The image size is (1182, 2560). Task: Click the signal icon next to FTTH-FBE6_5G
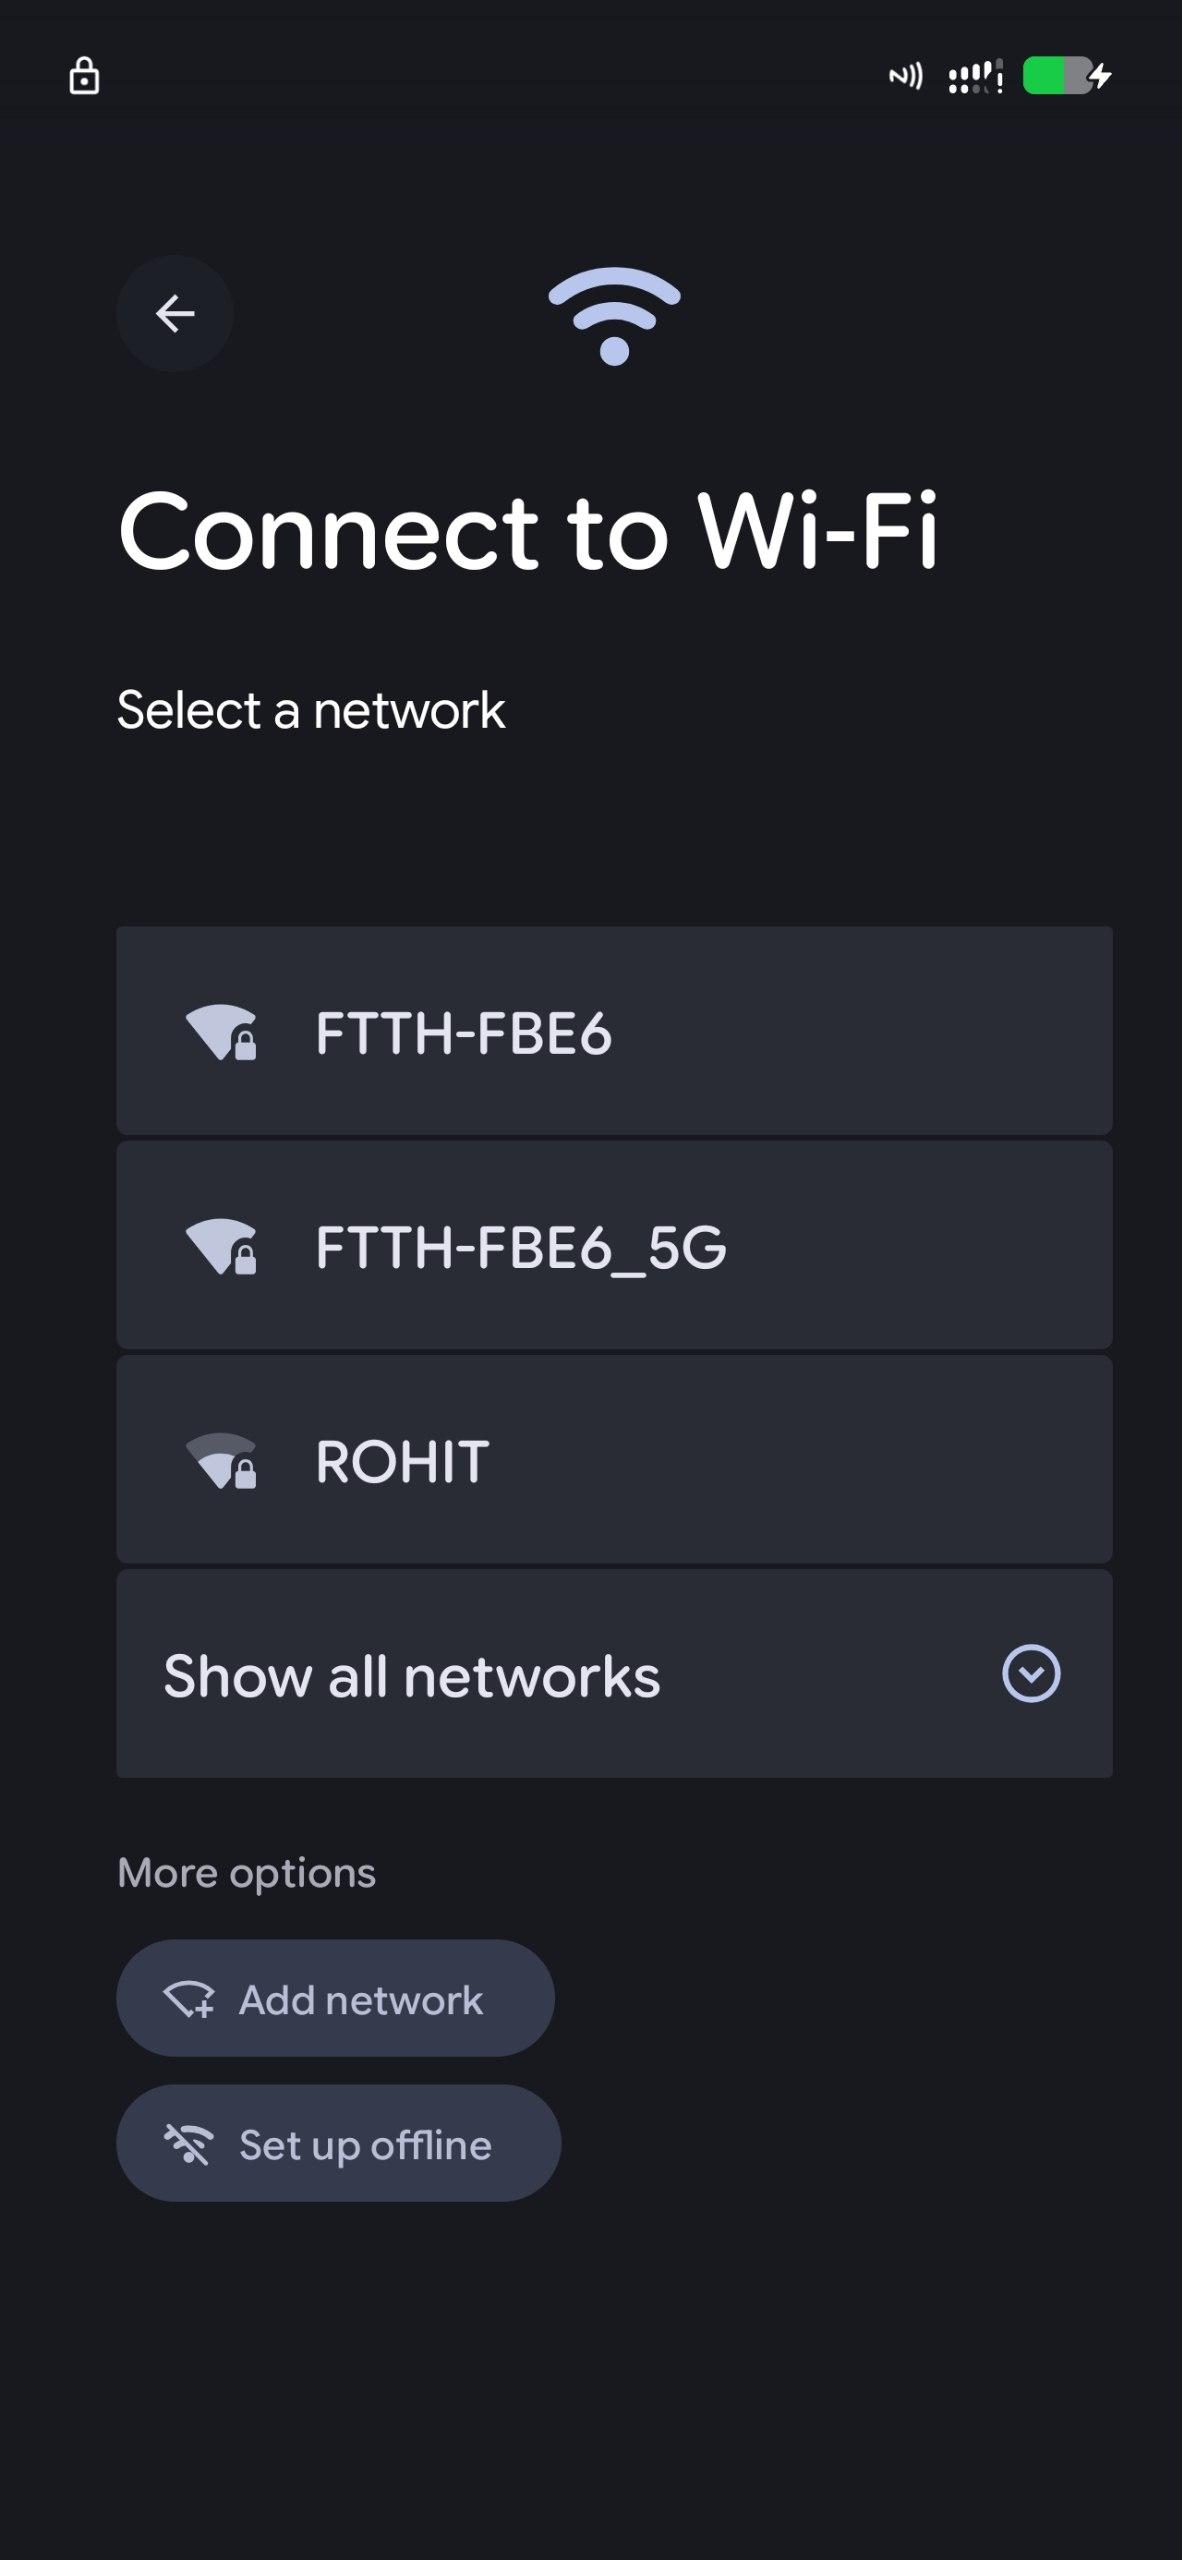pyautogui.click(x=221, y=1247)
